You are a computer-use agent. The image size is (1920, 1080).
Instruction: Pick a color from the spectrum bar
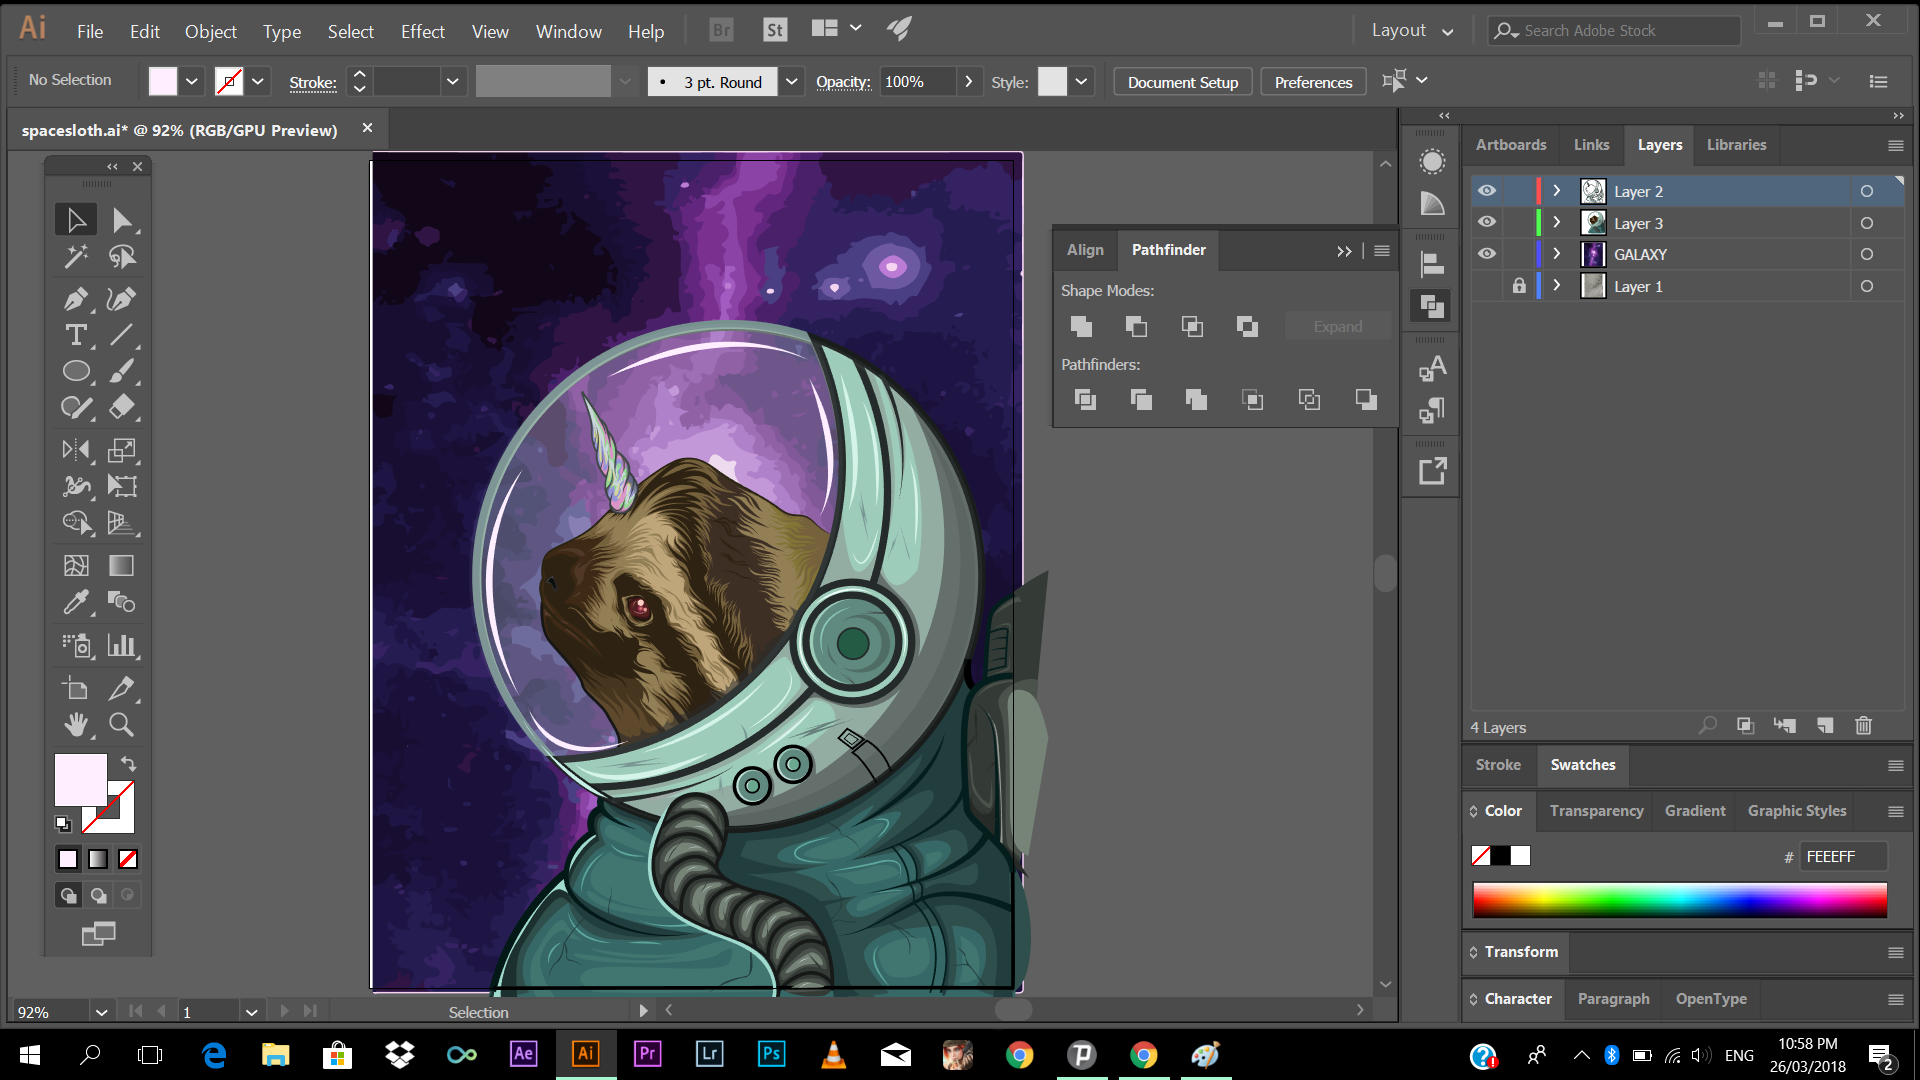[x=1679, y=900]
